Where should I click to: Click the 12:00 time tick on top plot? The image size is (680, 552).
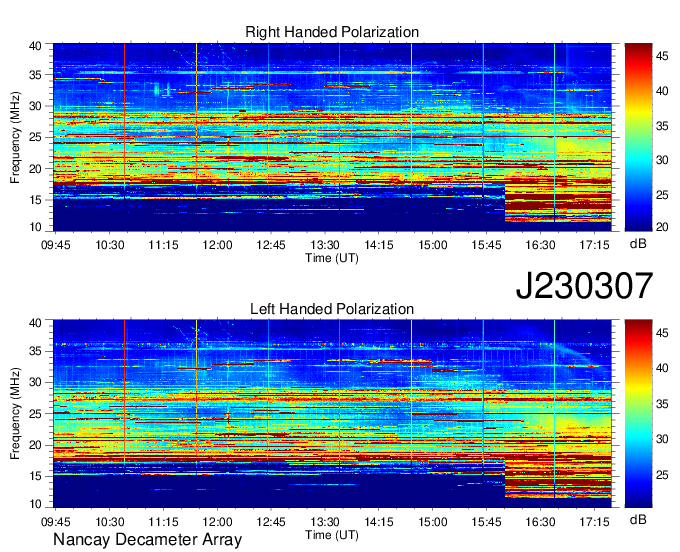[217, 245]
